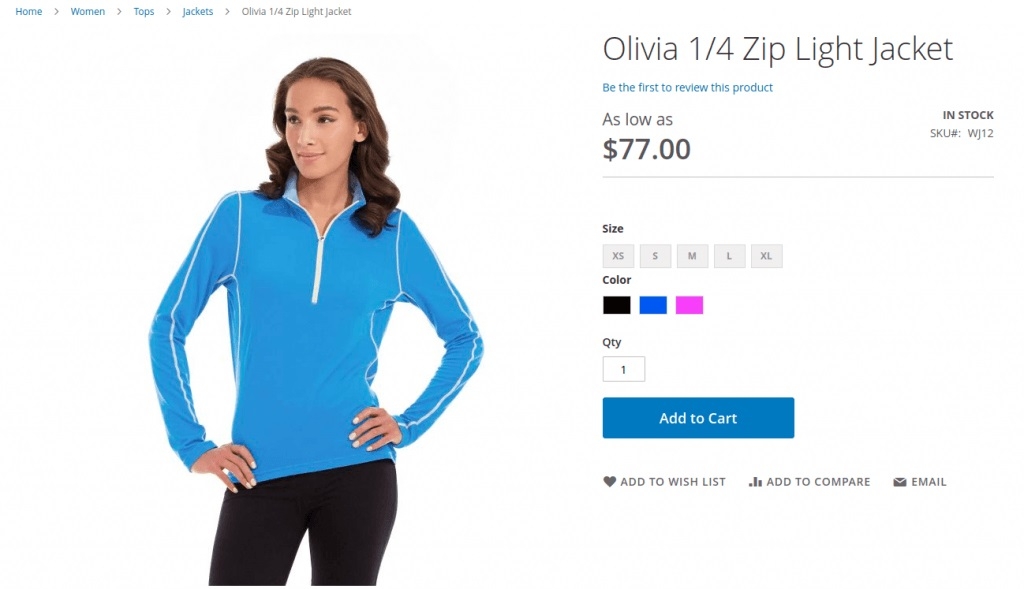Go to Women breadcrumb category
The image size is (1024, 589).
point(88,11)
